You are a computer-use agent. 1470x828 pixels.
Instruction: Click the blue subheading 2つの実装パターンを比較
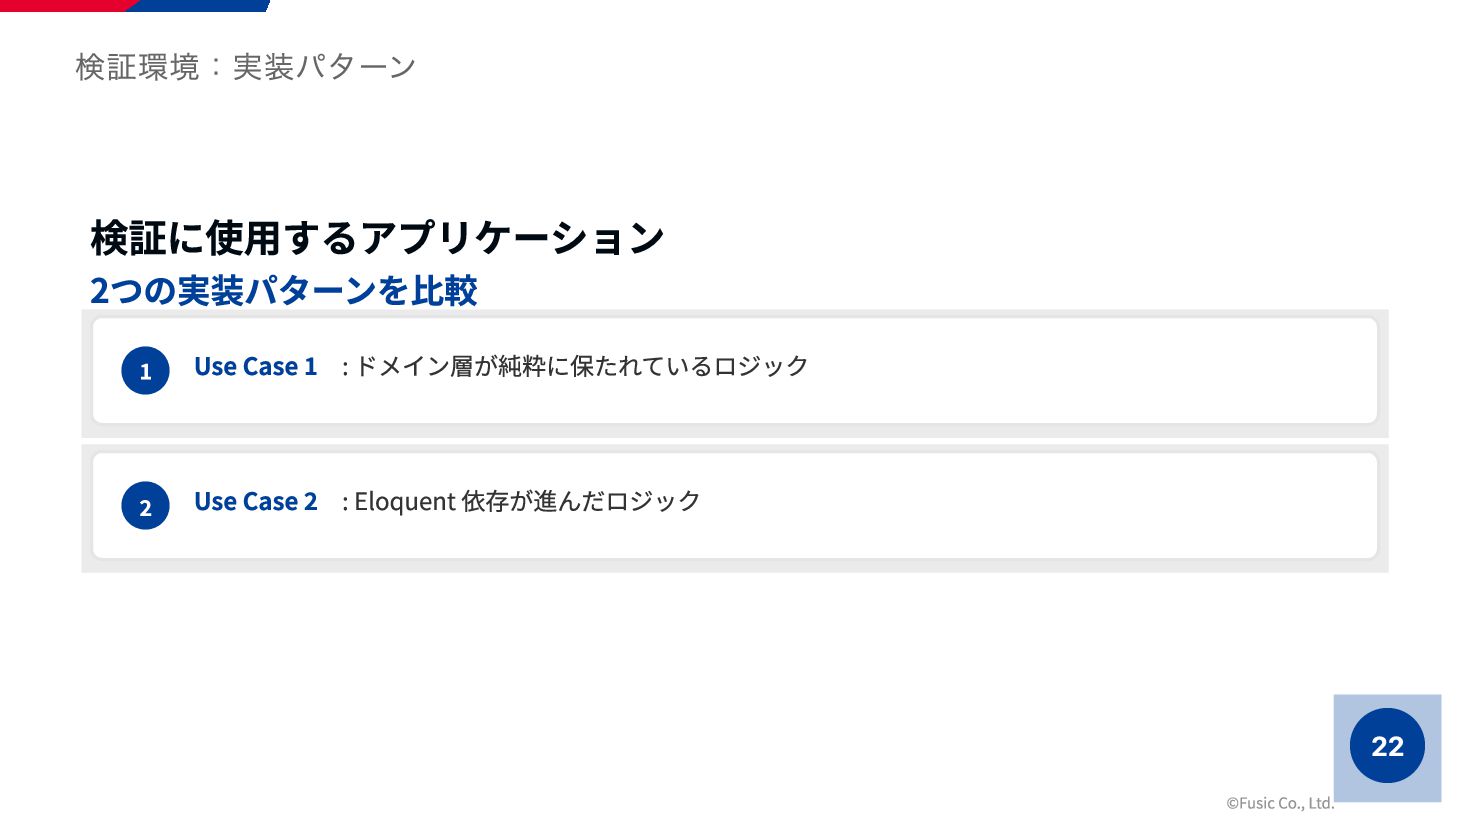tap(283, 291)
